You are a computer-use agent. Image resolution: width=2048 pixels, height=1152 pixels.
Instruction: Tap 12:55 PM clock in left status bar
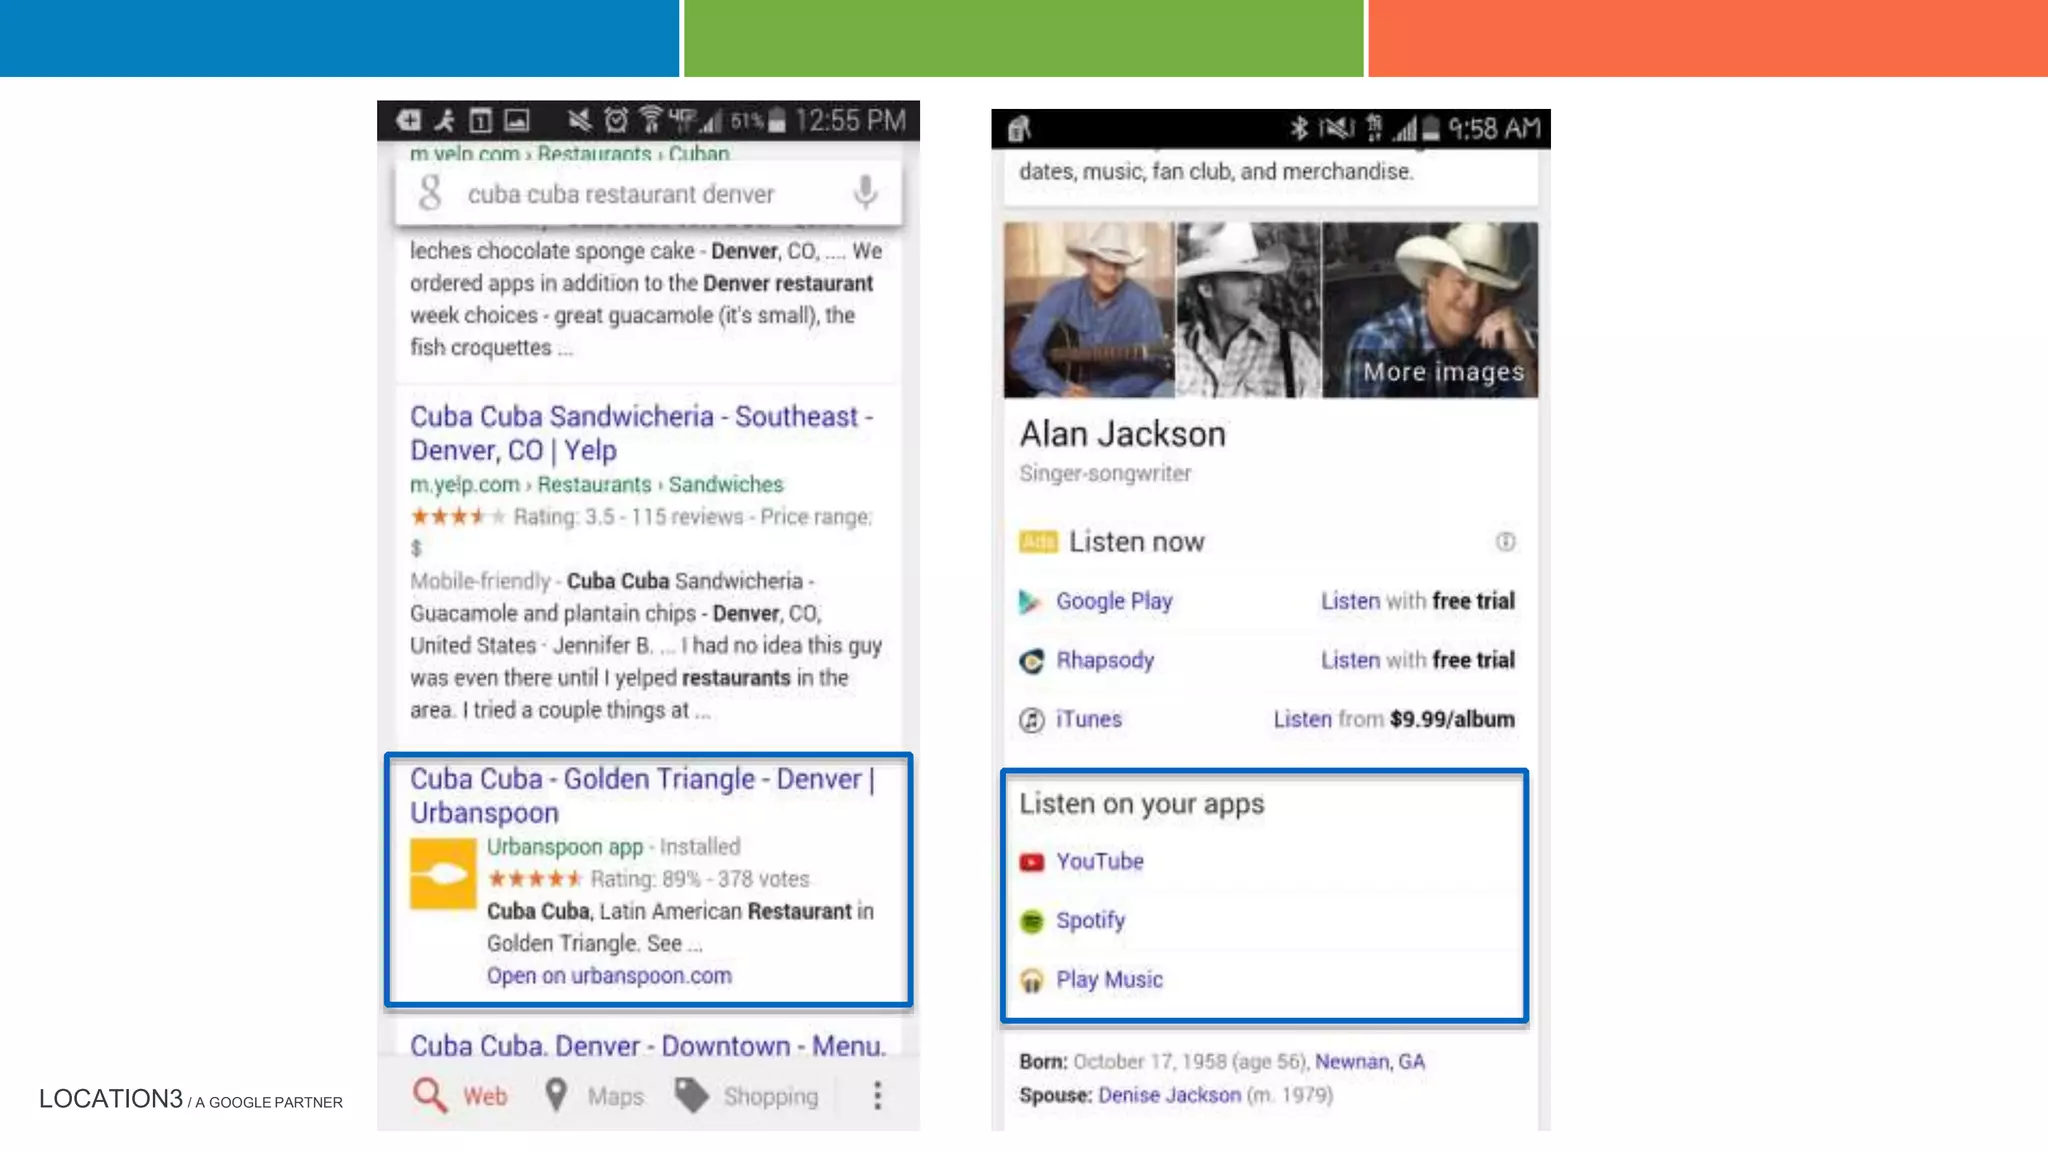click(x=850, y=121)
